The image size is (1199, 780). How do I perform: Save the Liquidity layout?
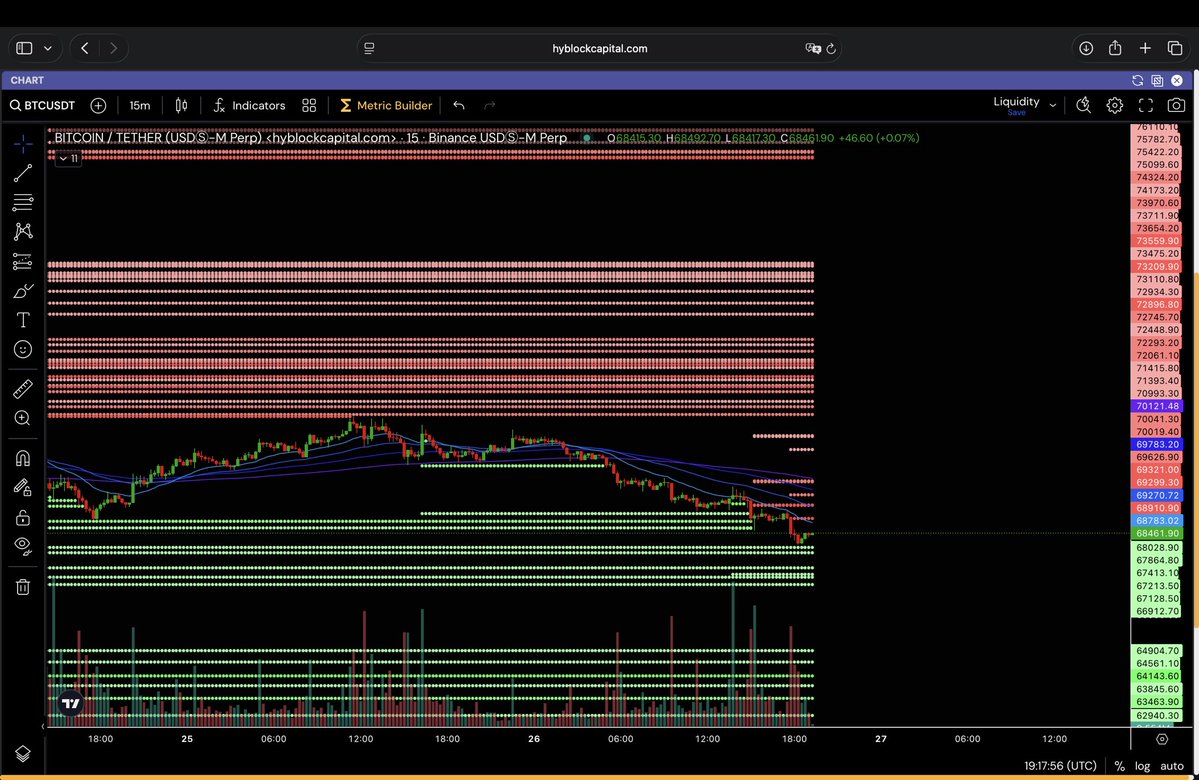click(x=1016, y=113)
